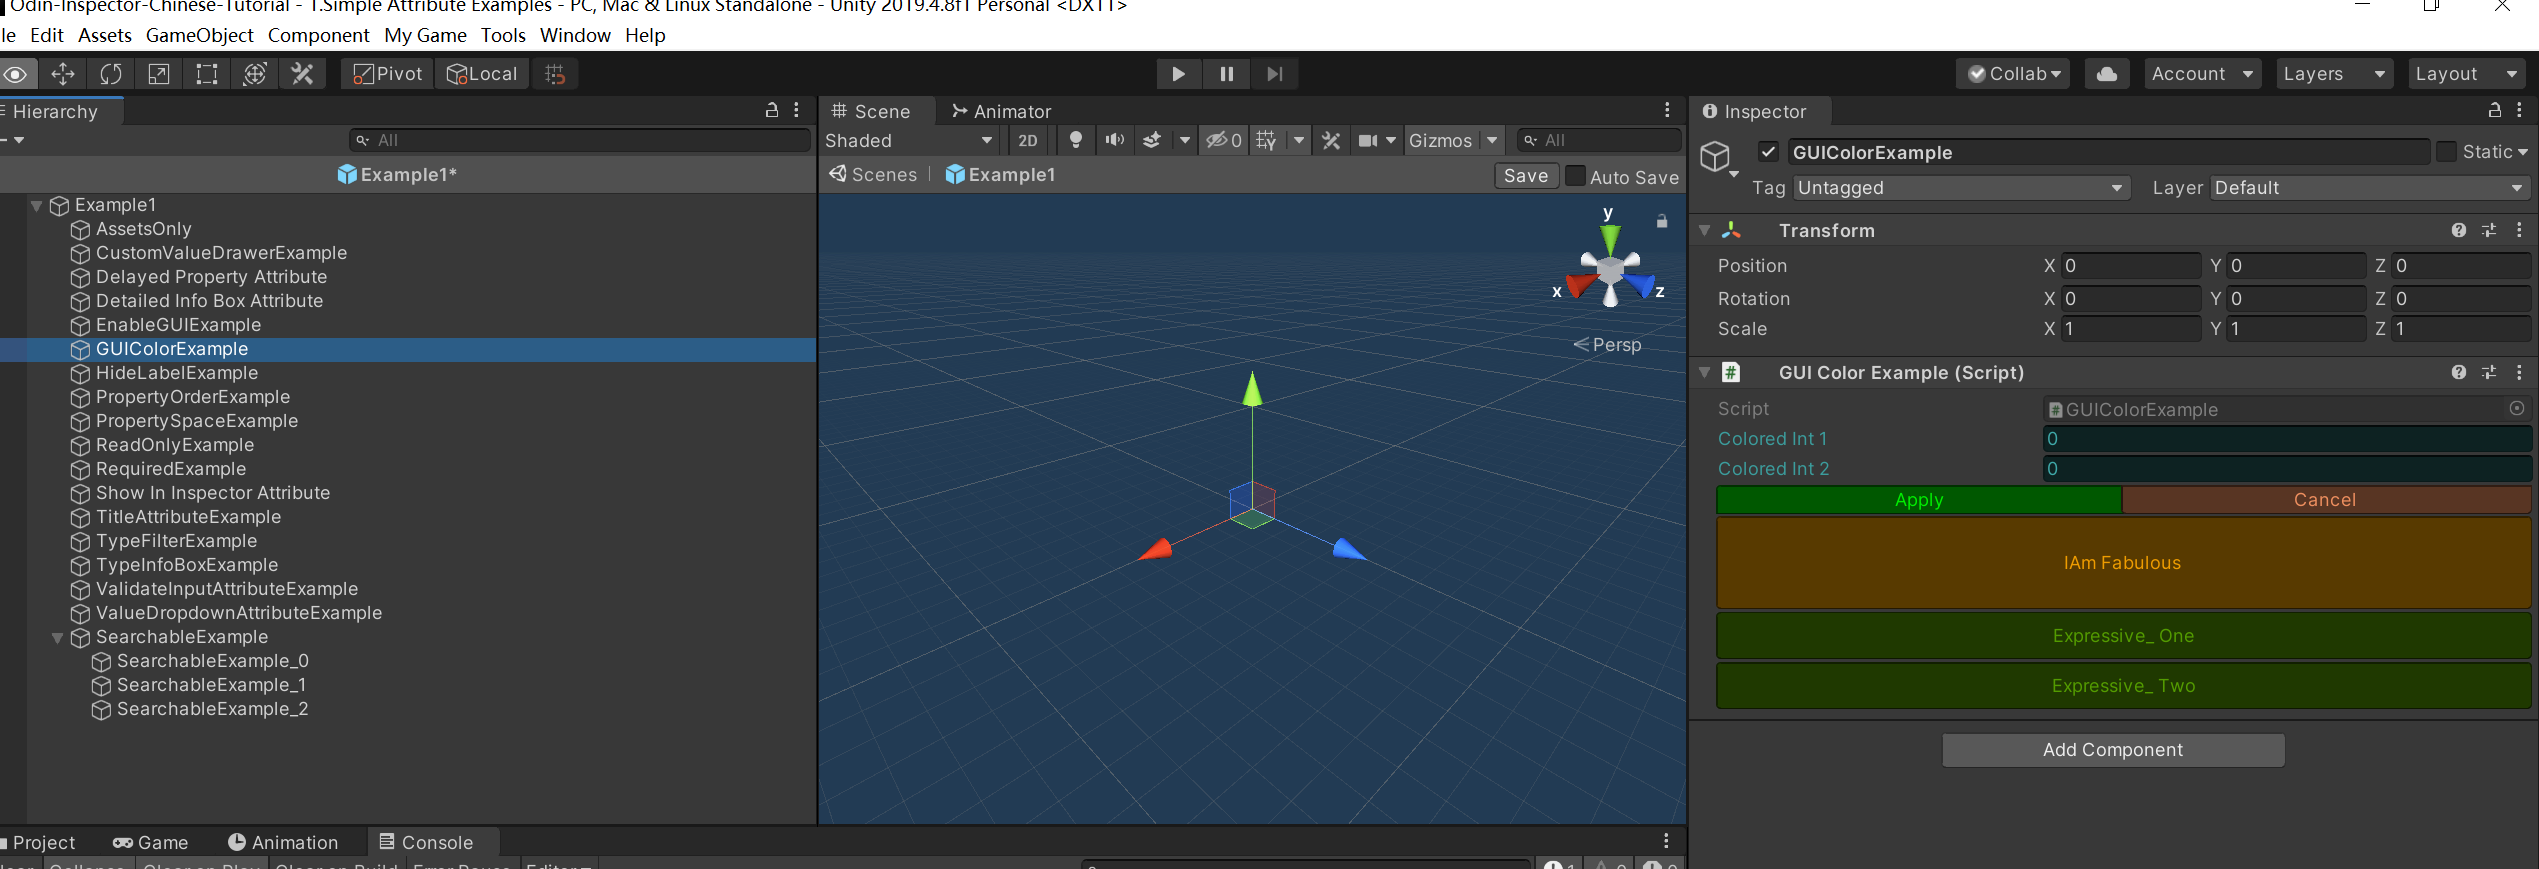Step forward one frame

click(x=1275, y=74)
